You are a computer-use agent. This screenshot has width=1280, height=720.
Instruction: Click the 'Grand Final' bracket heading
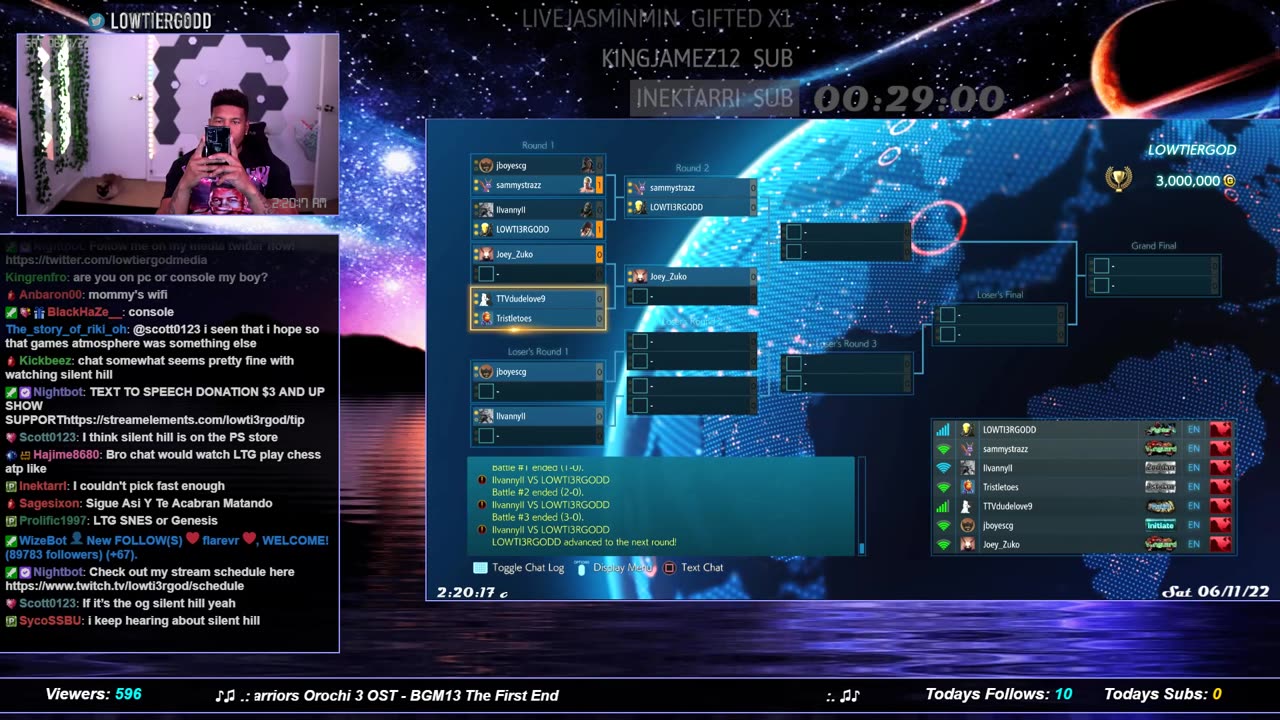tap(1153, 246)
